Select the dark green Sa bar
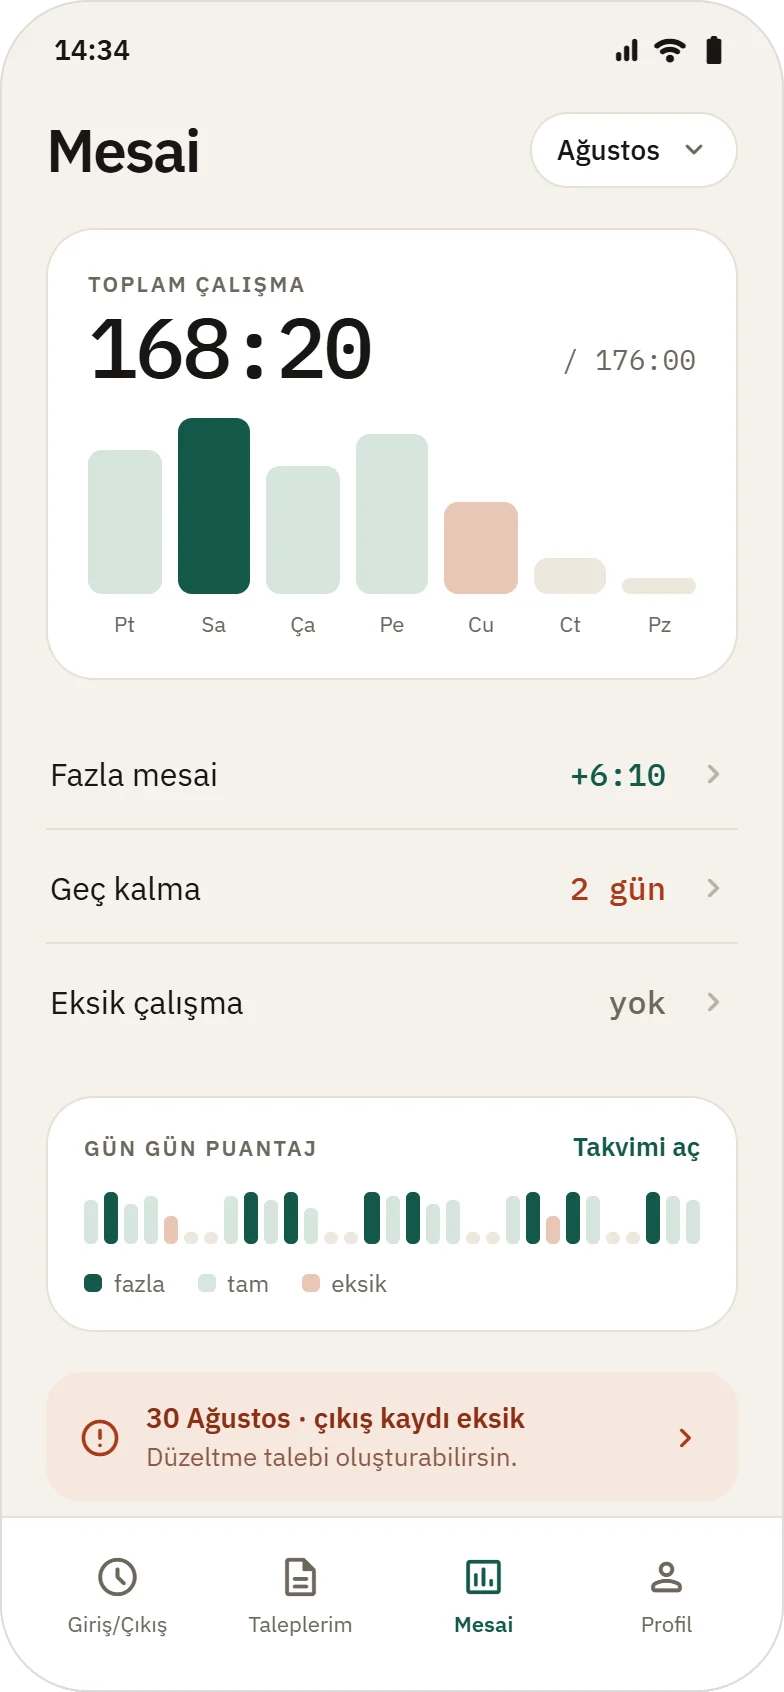Screen dimensions: 784x1692 tap(214, 506)
